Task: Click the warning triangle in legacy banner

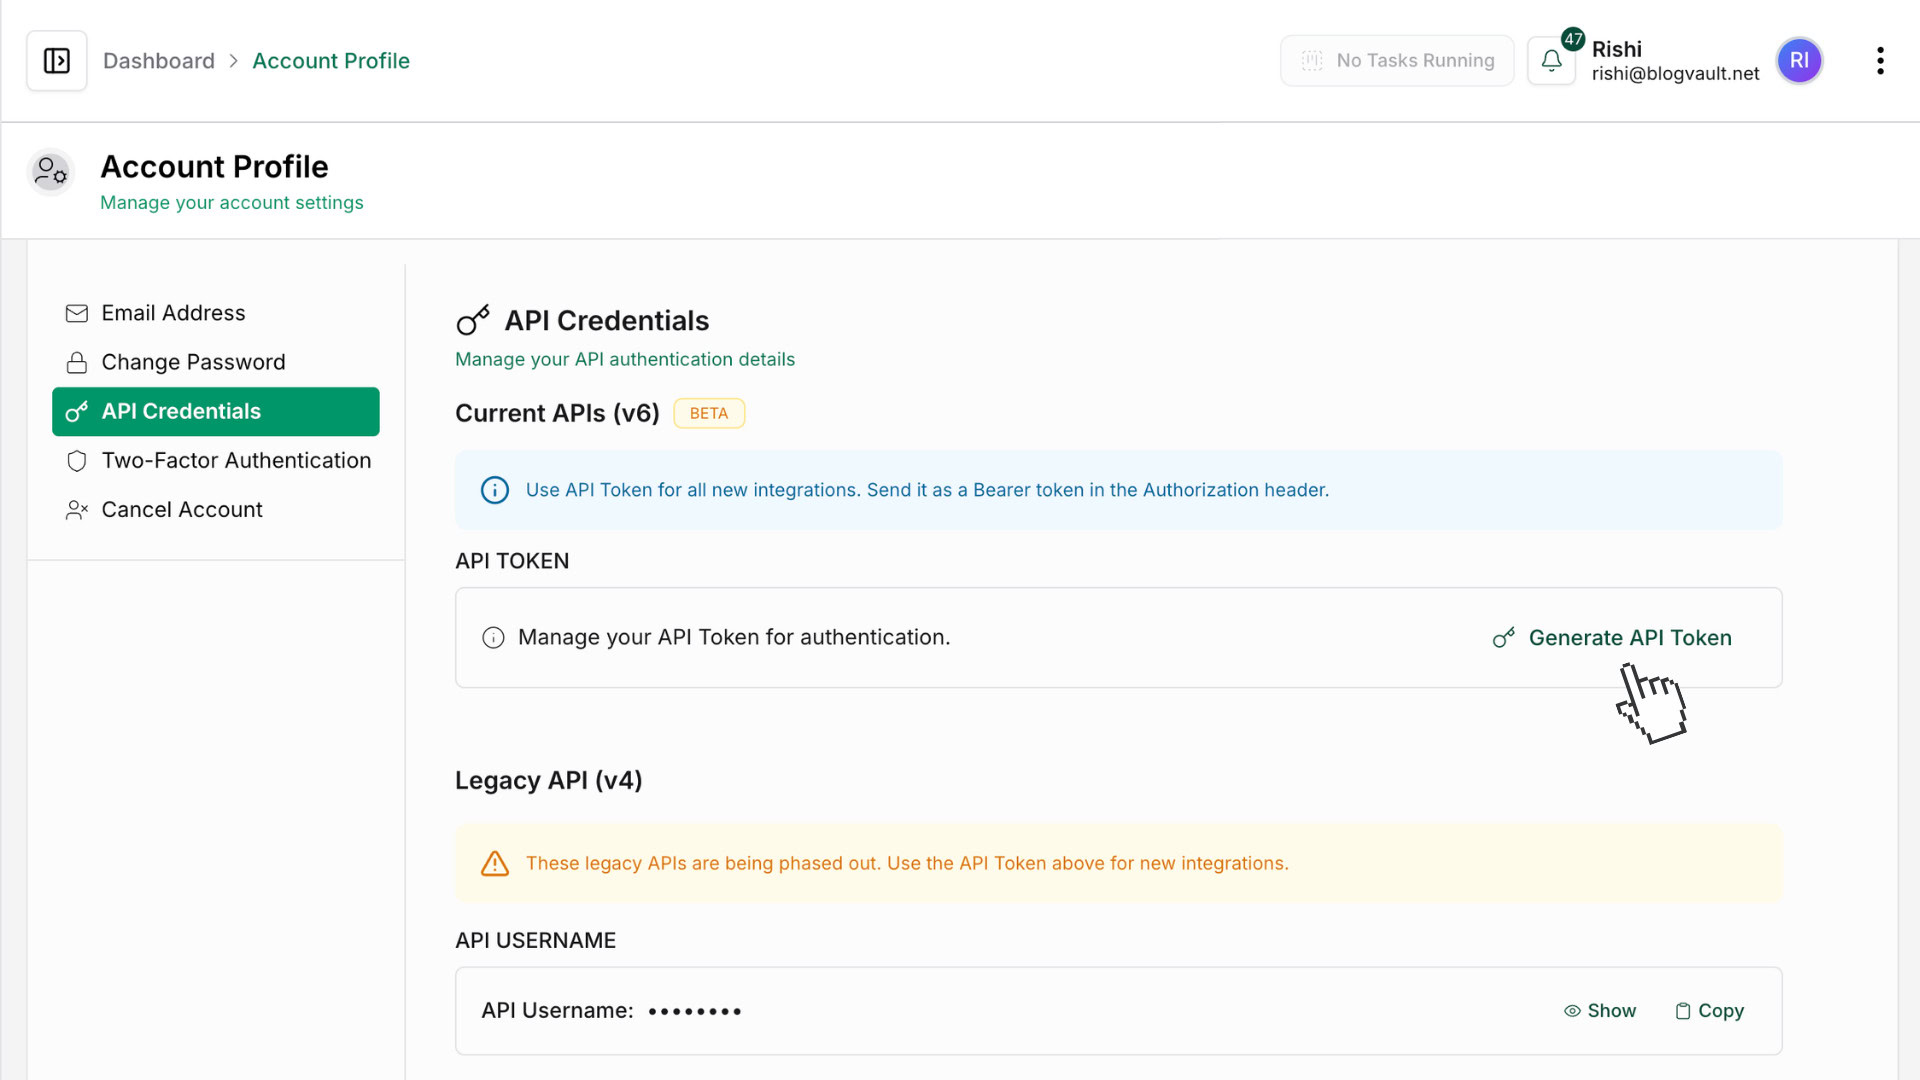Action: tap(495, 863)
